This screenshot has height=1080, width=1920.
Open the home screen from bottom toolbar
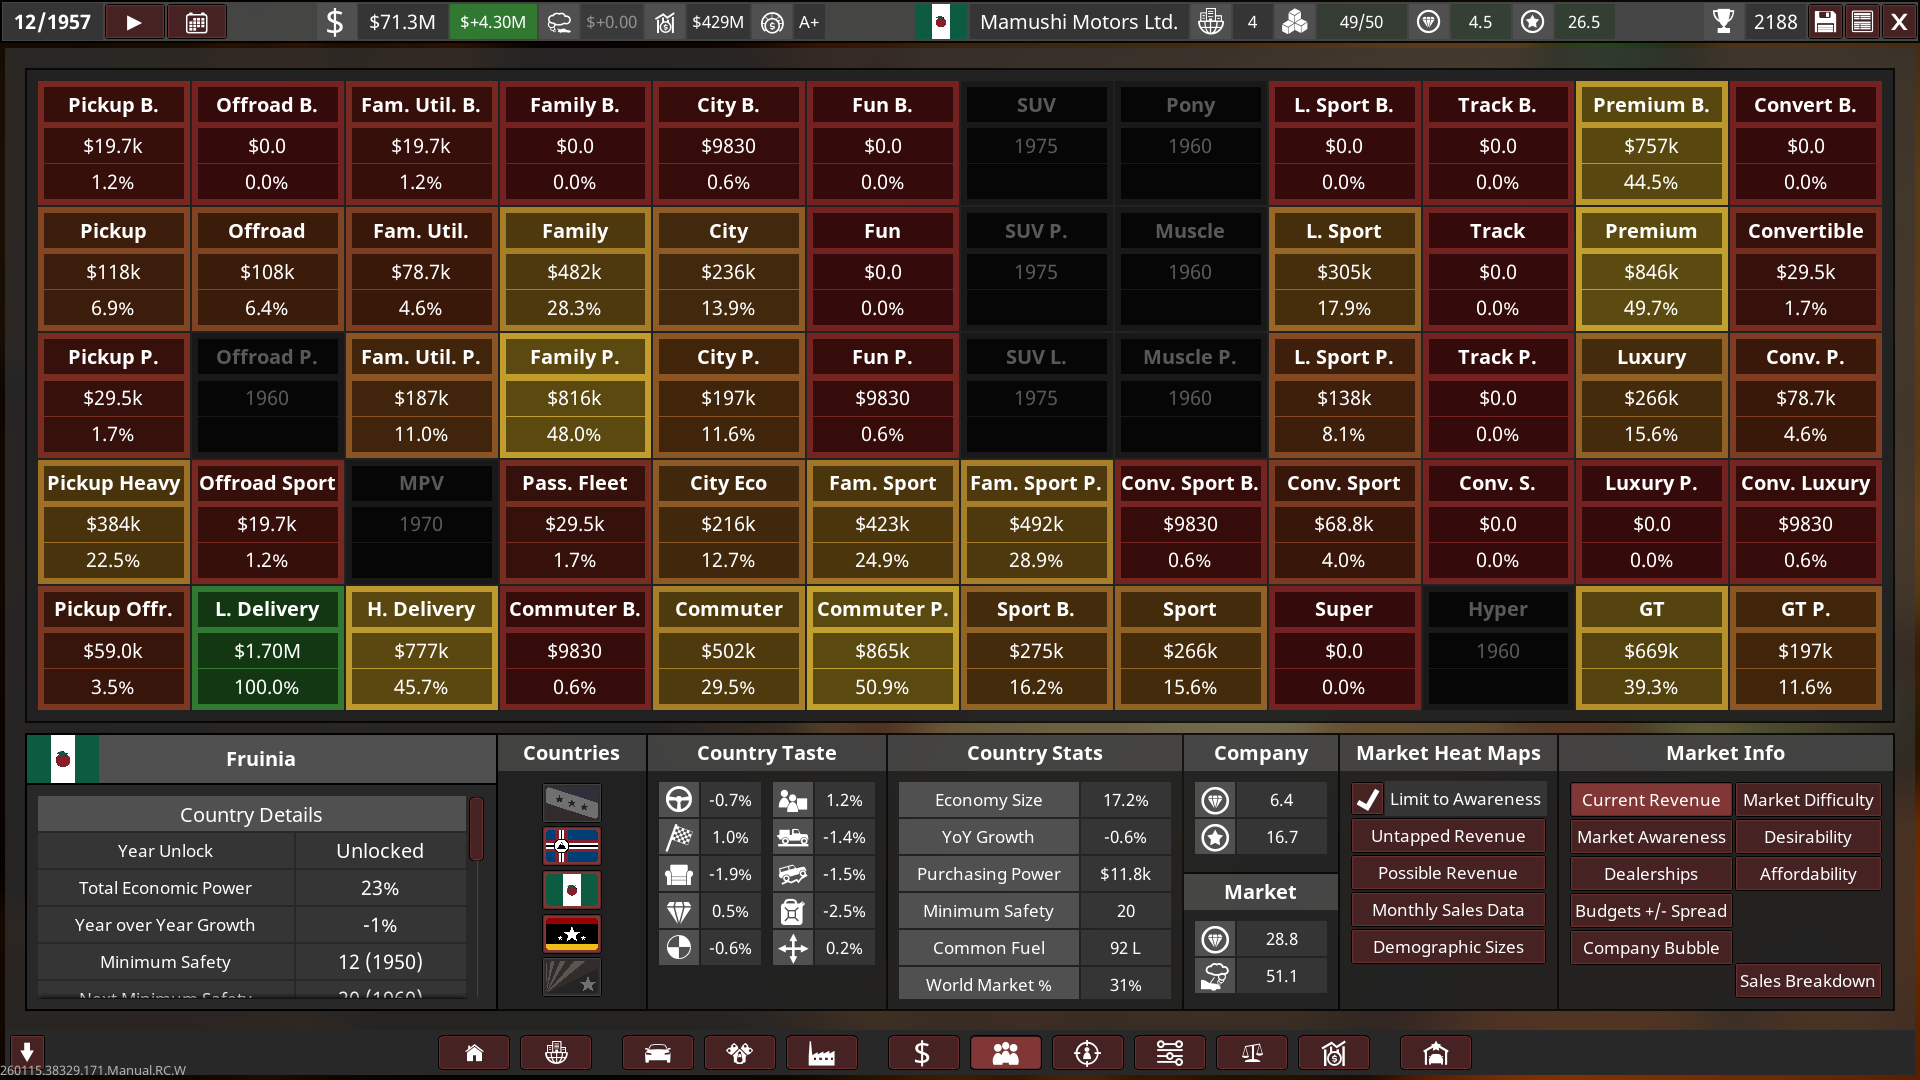(x=474, y=1053)
